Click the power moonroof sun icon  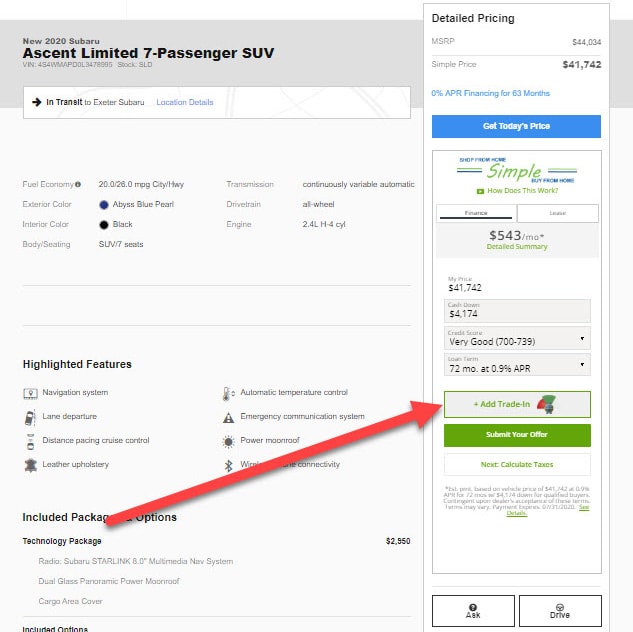pyautogui.click(x=228, y=442)
